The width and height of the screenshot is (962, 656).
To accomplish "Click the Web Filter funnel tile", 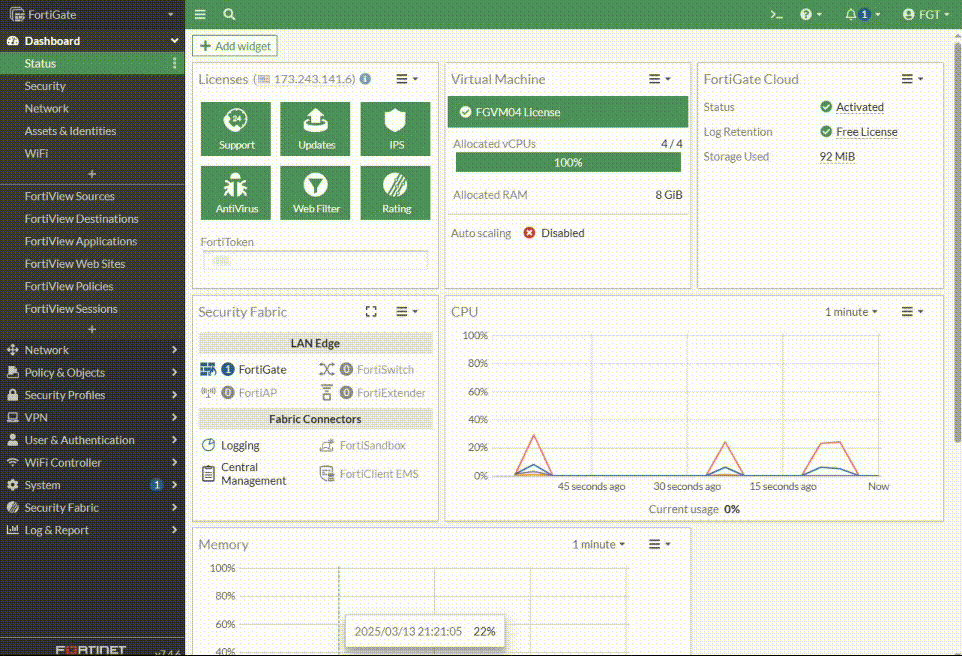I will pos(316,192).
